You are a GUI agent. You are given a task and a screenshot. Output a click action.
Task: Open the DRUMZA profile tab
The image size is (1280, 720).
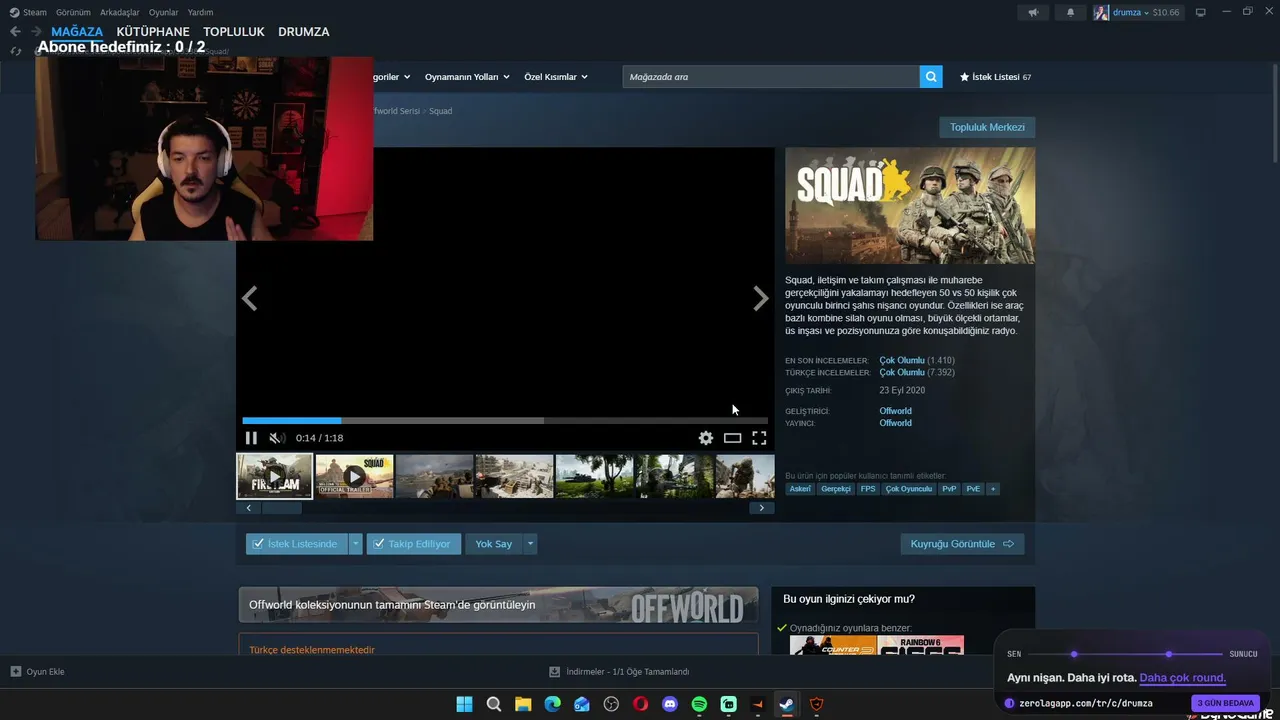304,32
